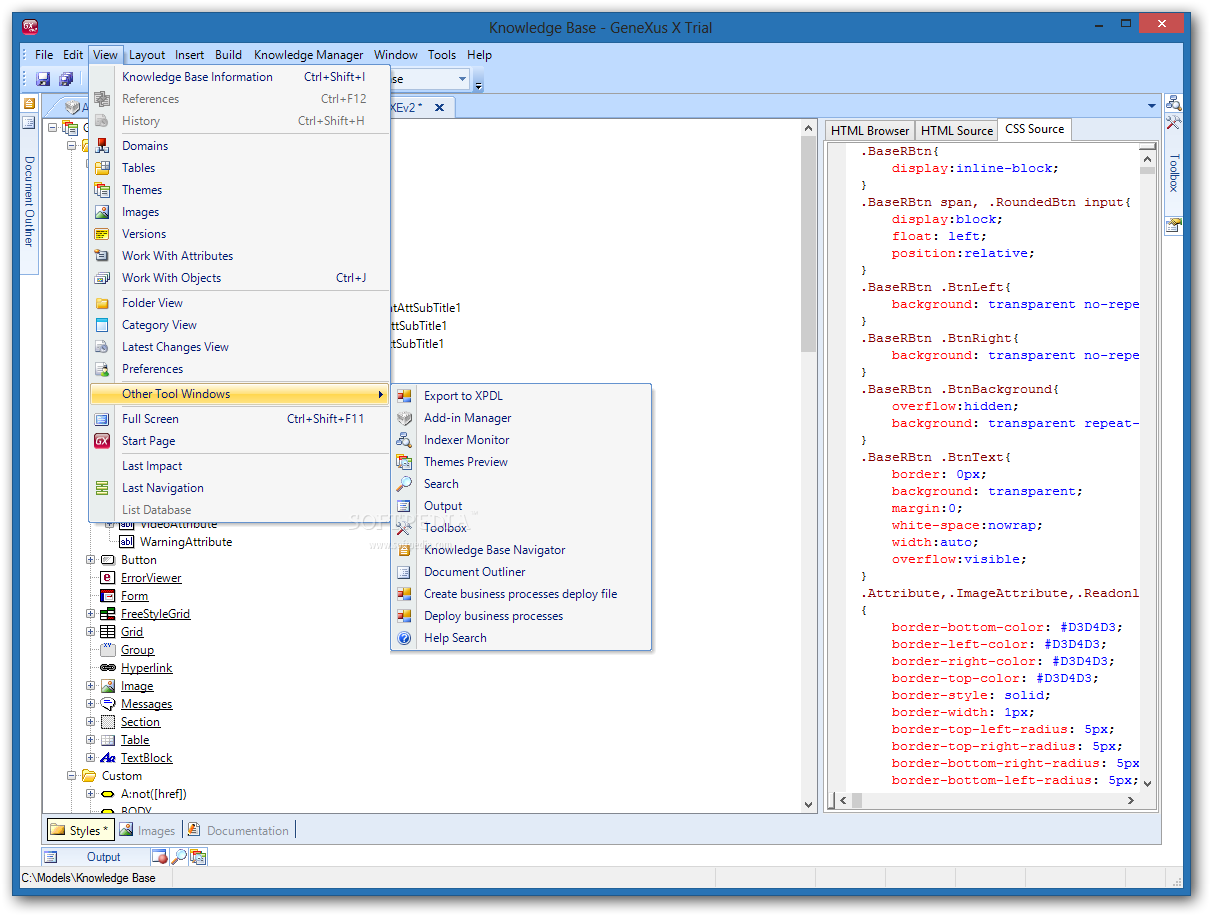Screen dimensions: 1211x916
Task: Click the Help Search question-mark icon
Action: tap(404, 638)
